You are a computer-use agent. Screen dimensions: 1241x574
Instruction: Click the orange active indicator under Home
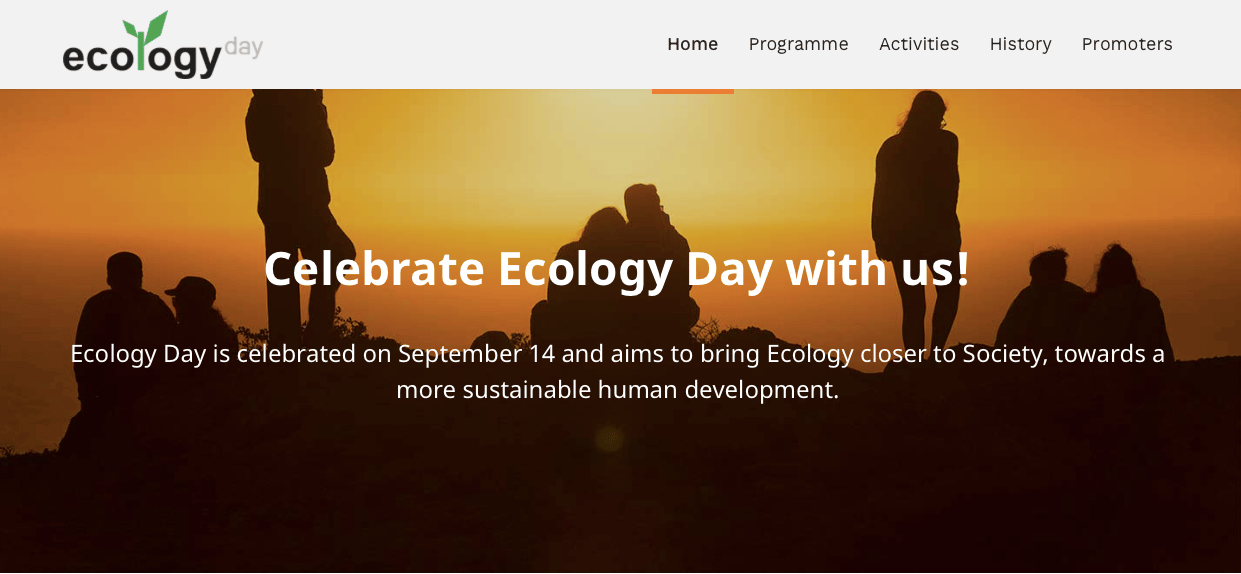(x=692, y=91)
